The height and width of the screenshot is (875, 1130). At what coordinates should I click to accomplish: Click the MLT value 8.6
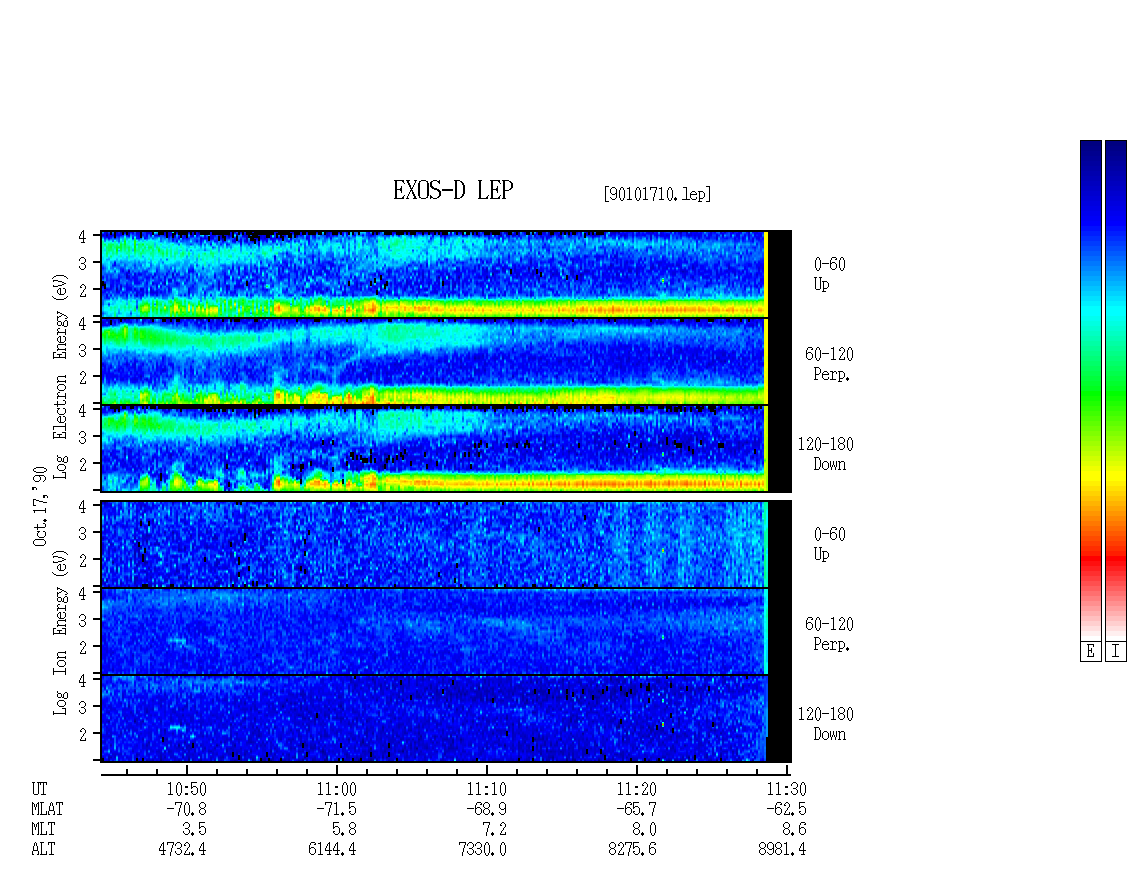[794, 830]
